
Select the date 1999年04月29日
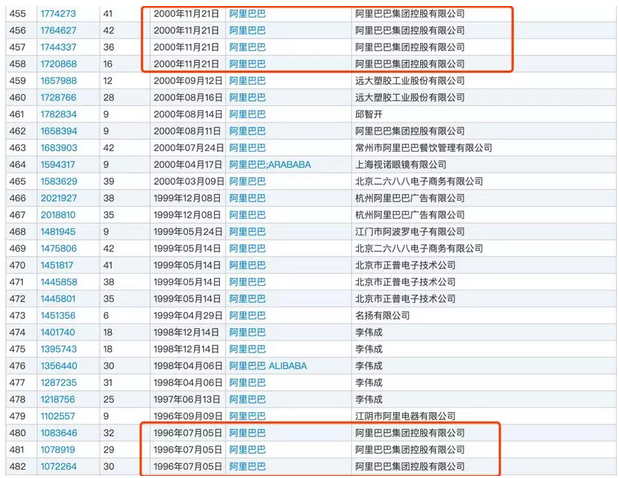coord(188,316)
